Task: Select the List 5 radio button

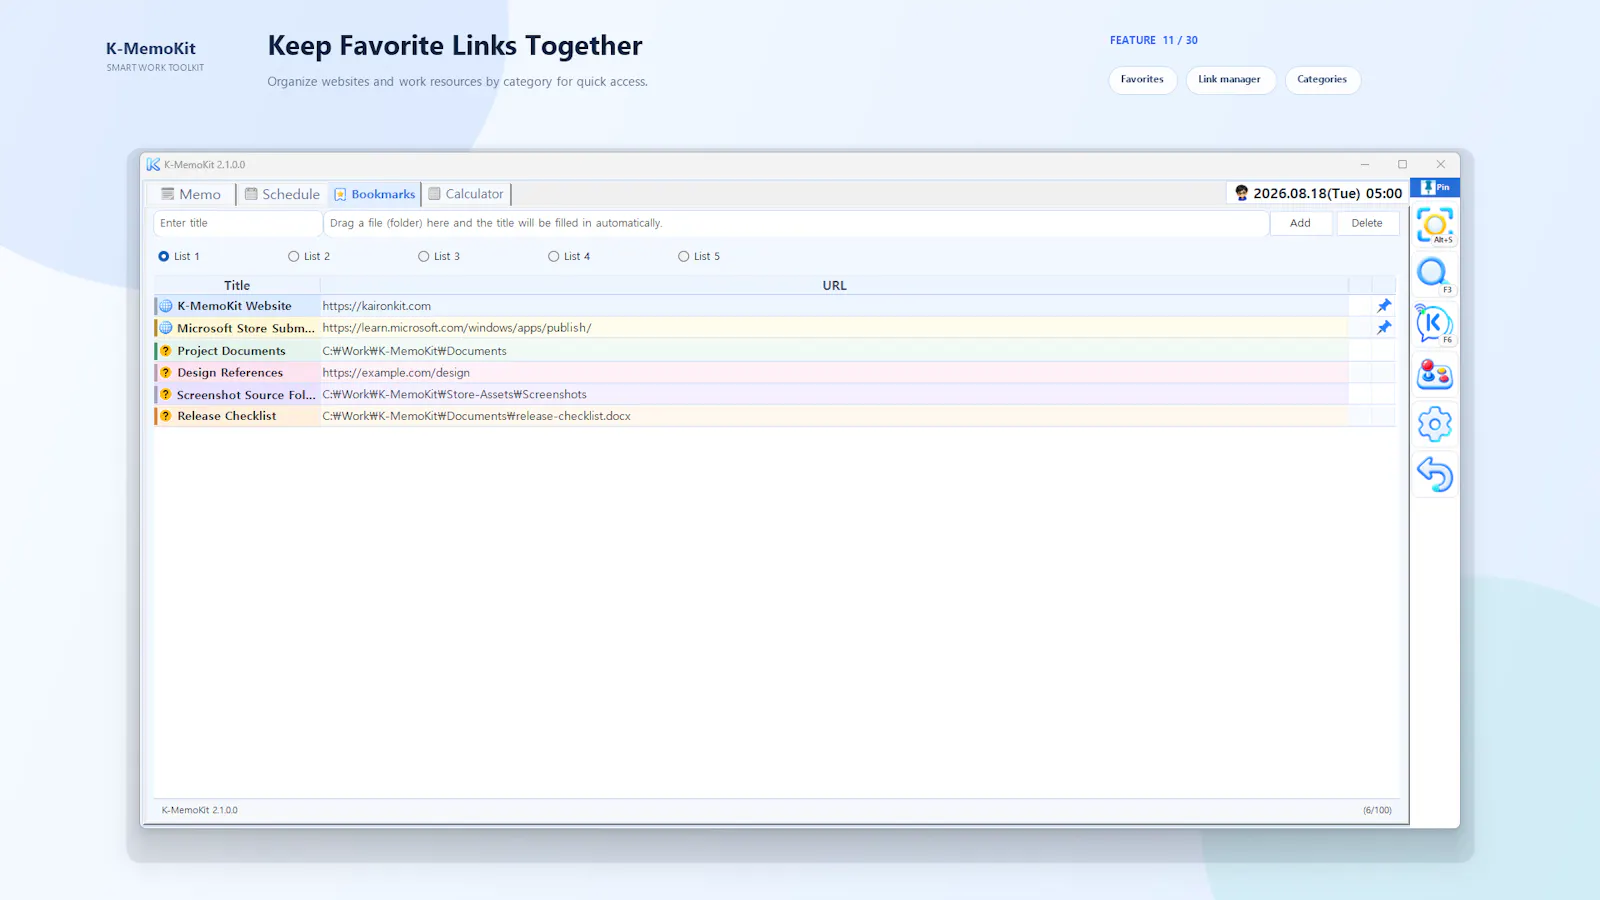Action: pos(684,256)
